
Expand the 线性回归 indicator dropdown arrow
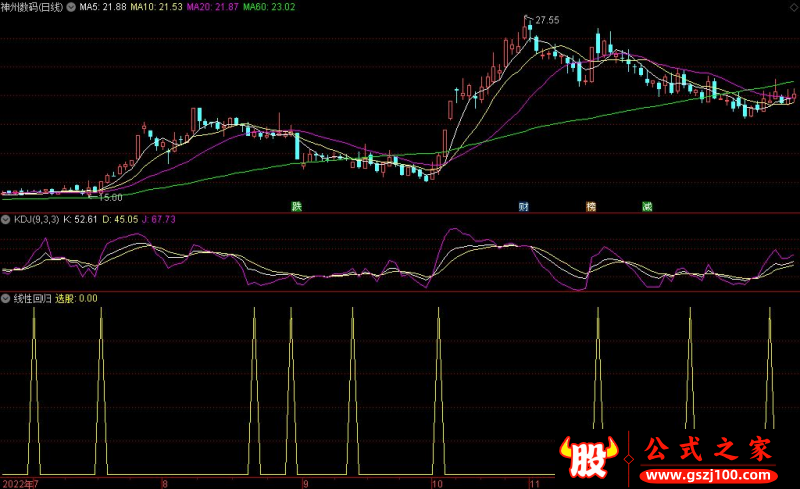[6, 298]
